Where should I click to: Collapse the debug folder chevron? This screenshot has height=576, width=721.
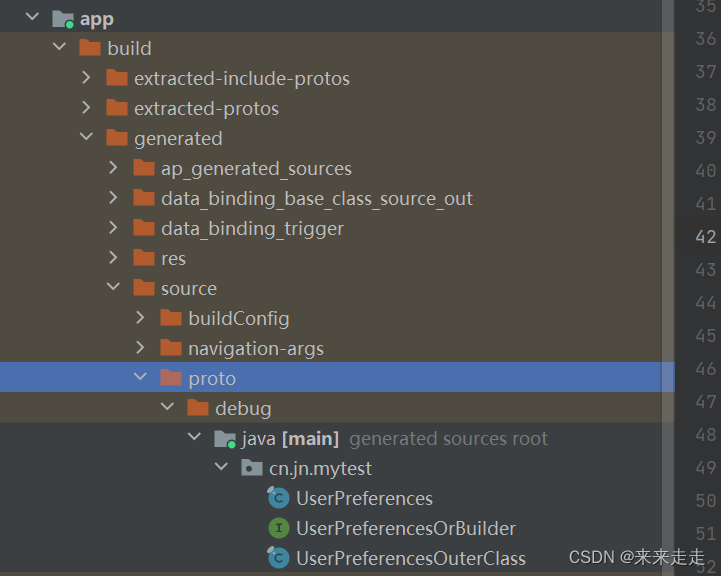click(167, 406)
